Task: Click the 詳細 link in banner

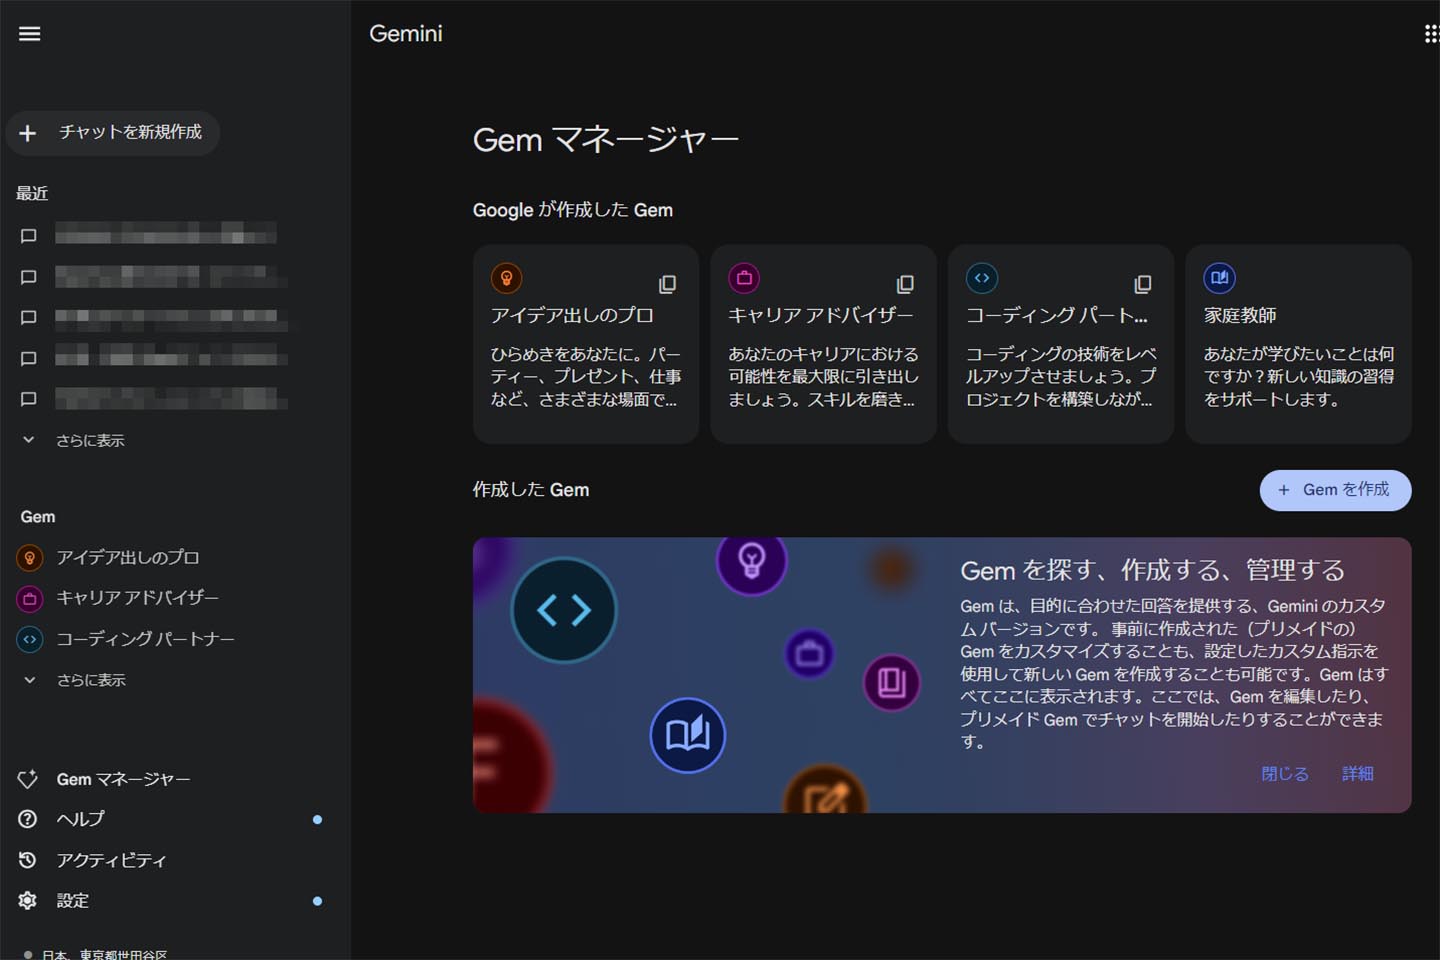Action: (1357, 774)
